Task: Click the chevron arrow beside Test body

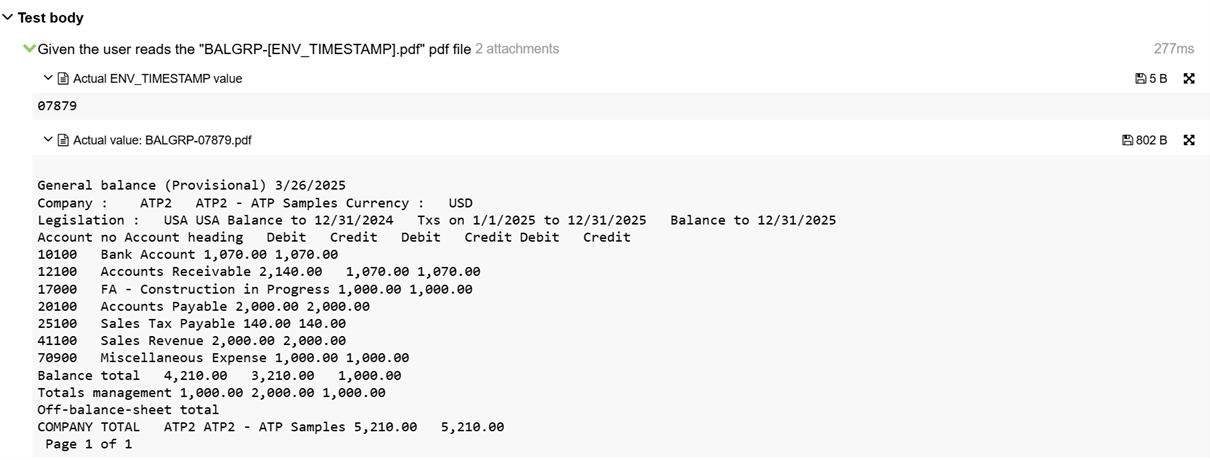Action: pos(8,18)
